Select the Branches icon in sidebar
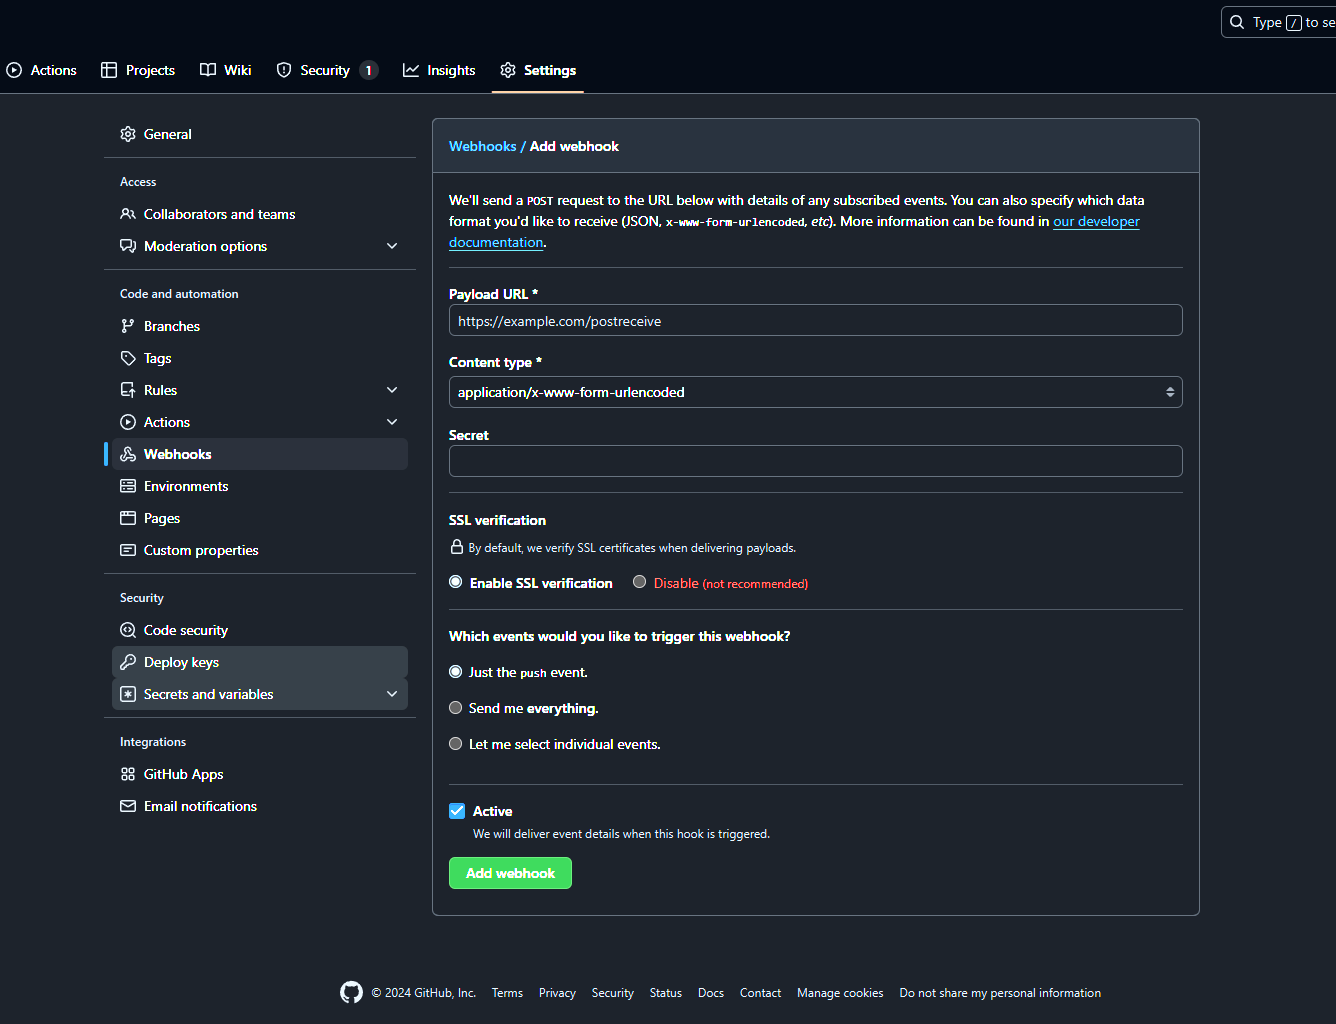Screen dimensions: 1336x1024 [x=128, y=325]
